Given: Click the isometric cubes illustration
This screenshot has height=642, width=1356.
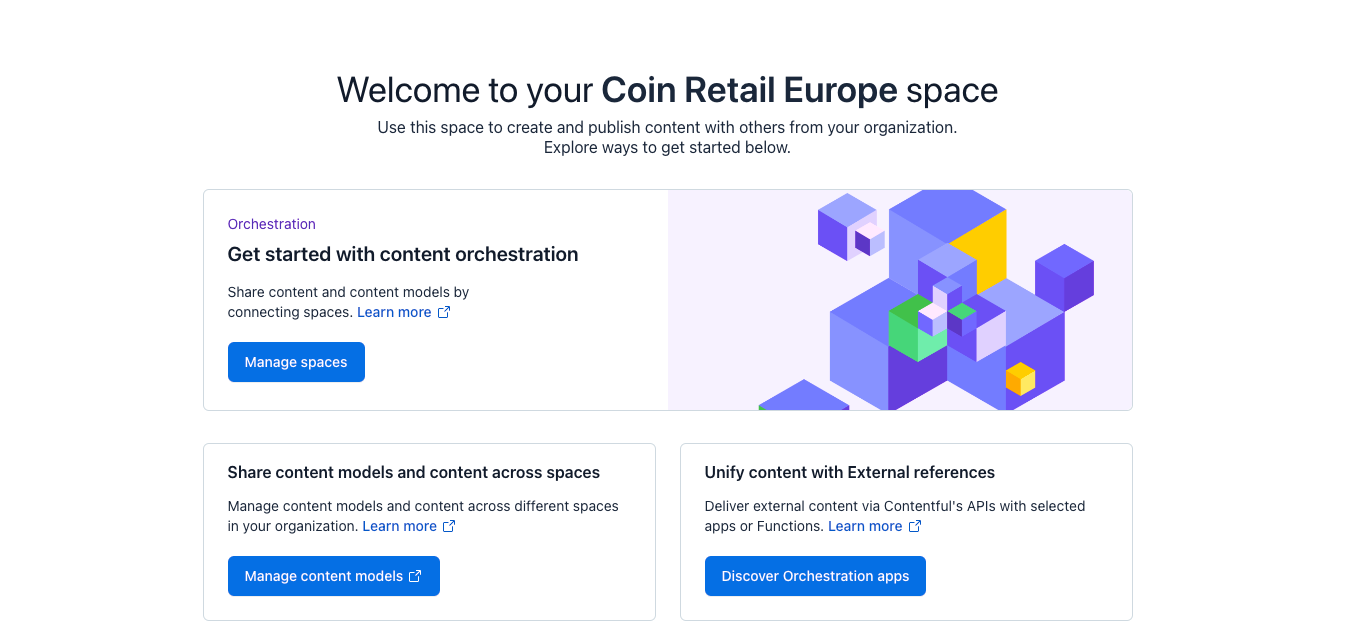Looking at the screenshot, I should 900,300.
